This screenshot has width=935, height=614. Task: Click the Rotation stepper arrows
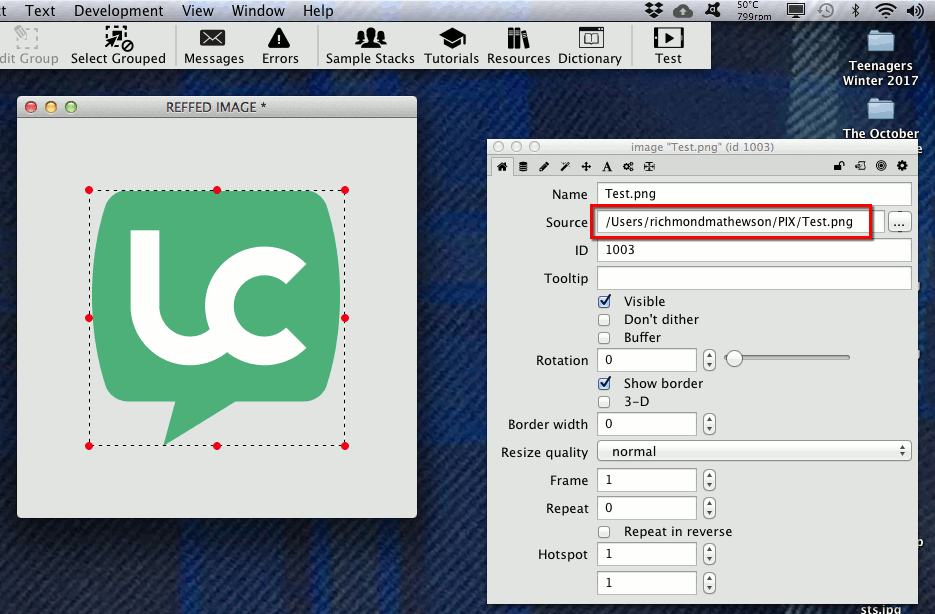click(709, 360)
